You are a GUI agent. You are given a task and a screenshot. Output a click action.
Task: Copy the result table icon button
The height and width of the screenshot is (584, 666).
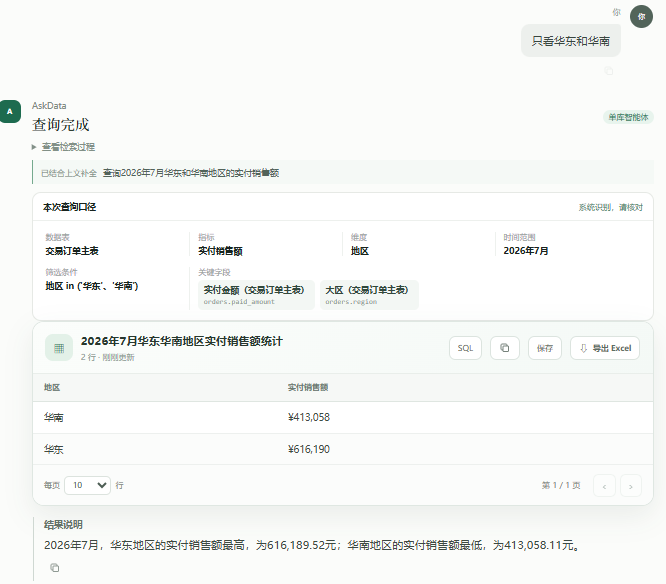pos(505,348)
